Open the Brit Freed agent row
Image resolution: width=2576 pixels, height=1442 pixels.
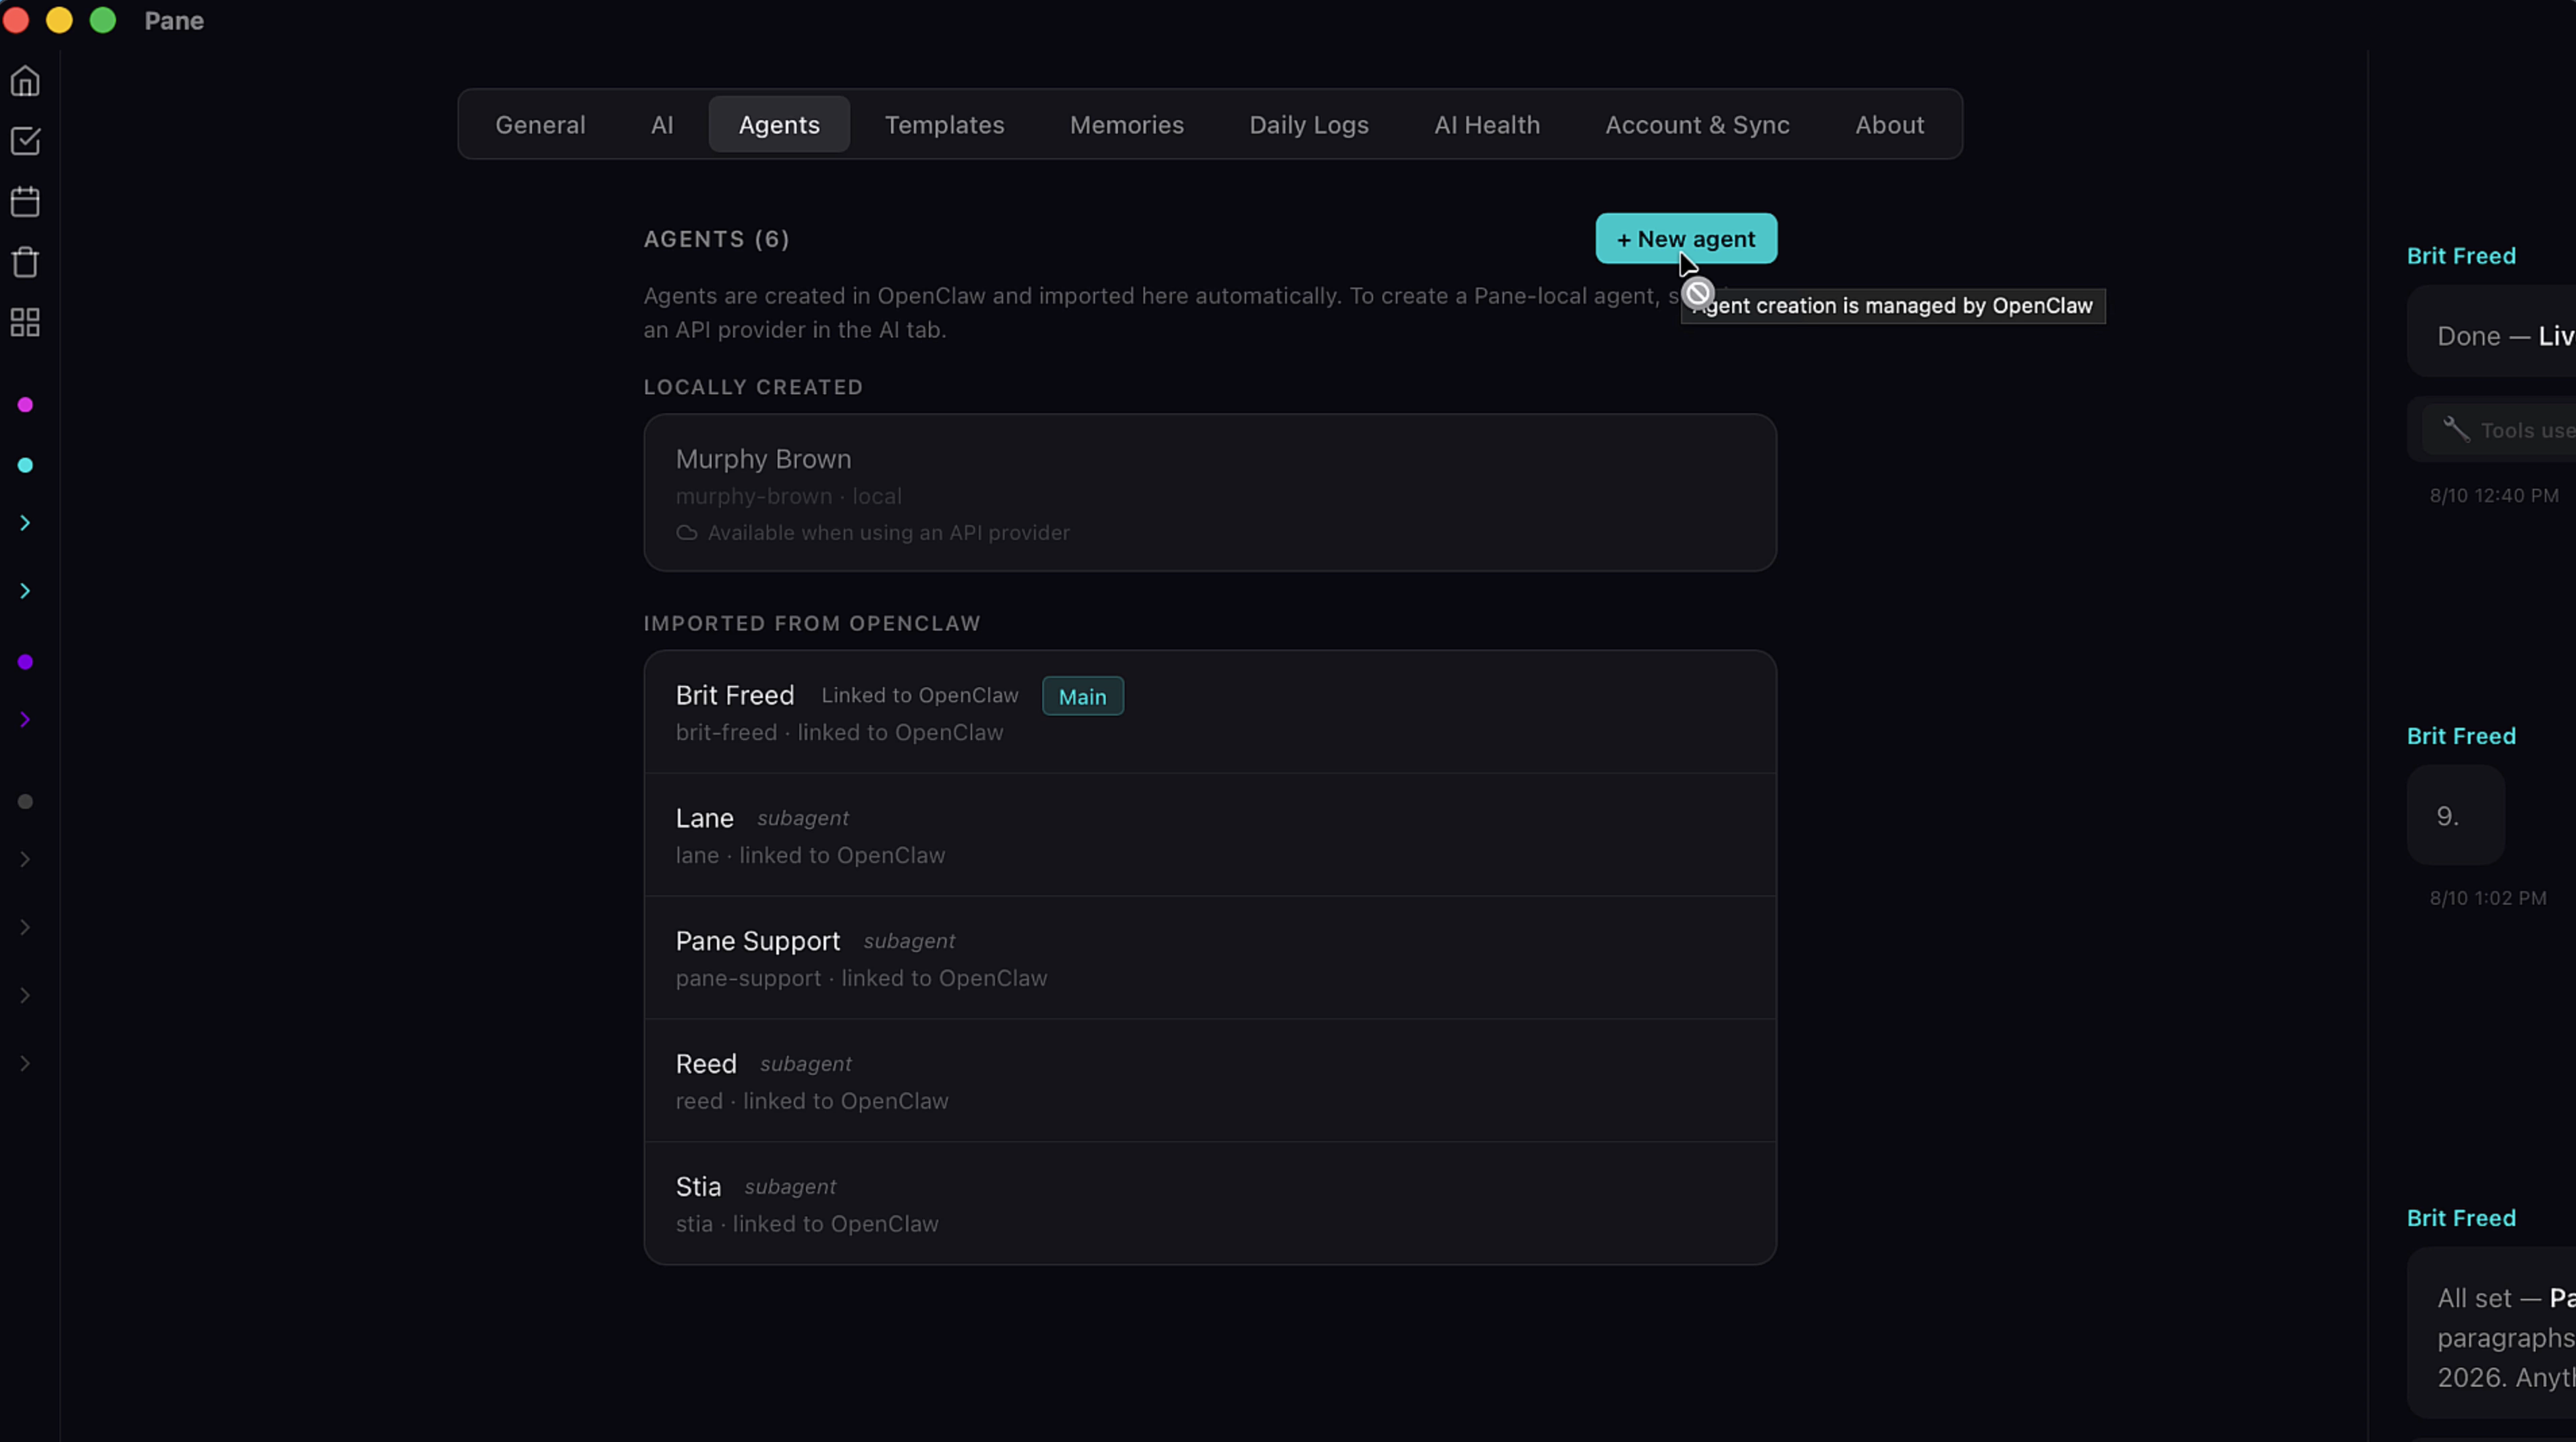pyautogui.click(x=1210, y=712)
